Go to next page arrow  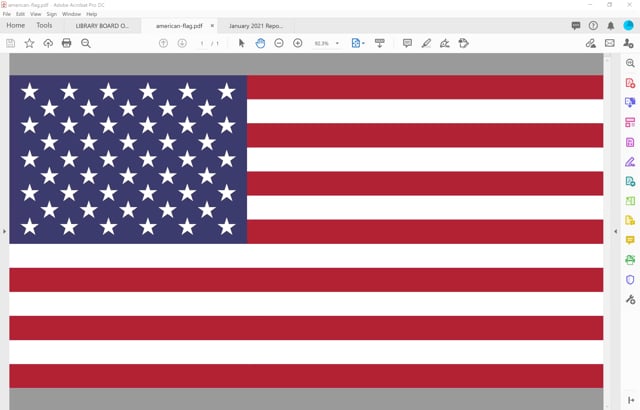[x=182, y=43]
